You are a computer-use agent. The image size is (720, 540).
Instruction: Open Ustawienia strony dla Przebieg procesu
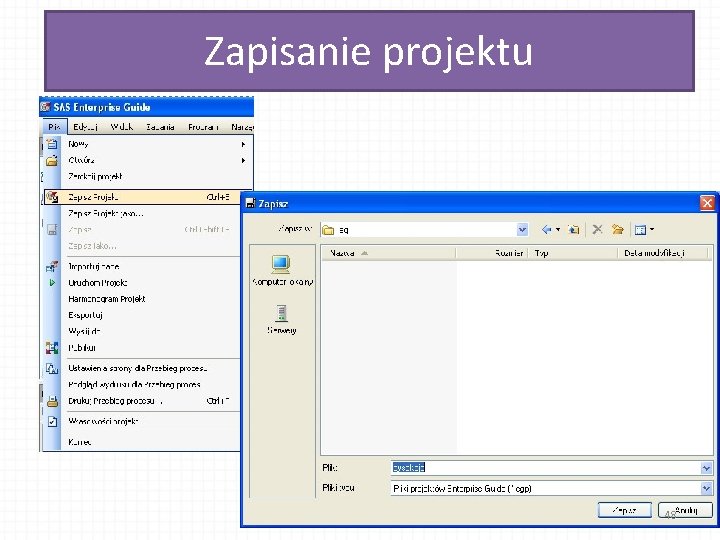click(x=138, y=368)
